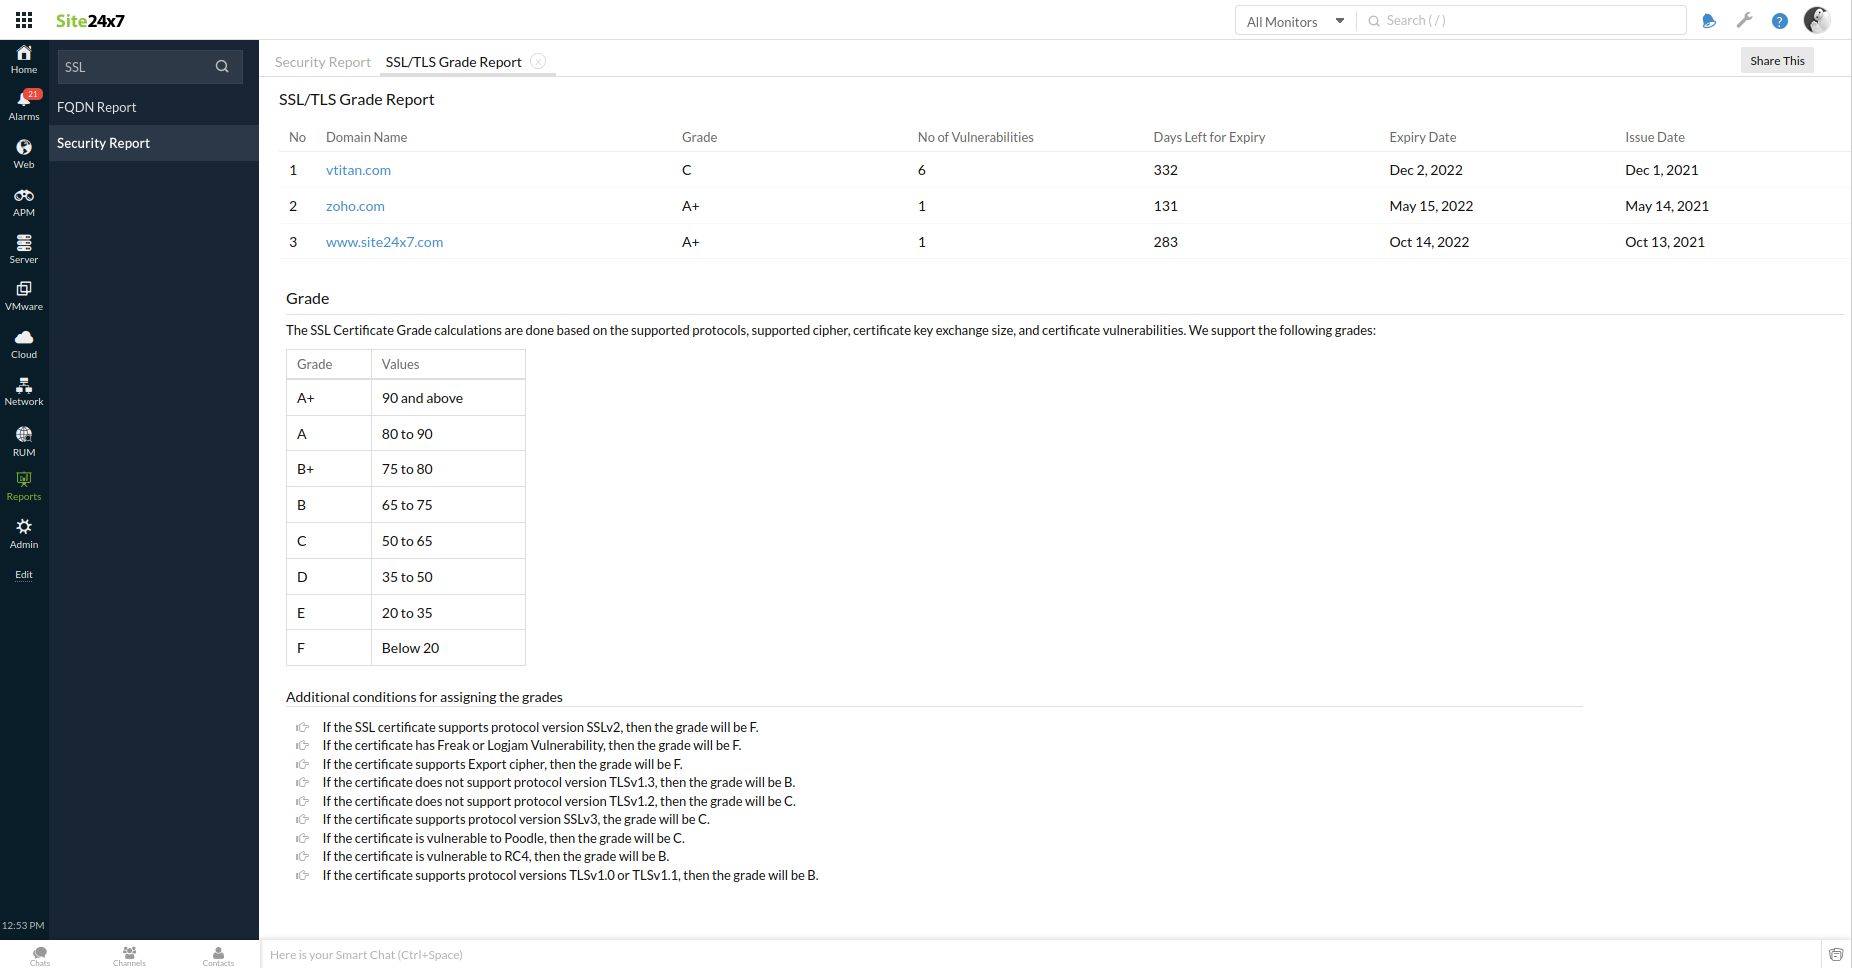Open the Admin gear settings
The width and height of the screenshot is (1852, 968).
24,533
